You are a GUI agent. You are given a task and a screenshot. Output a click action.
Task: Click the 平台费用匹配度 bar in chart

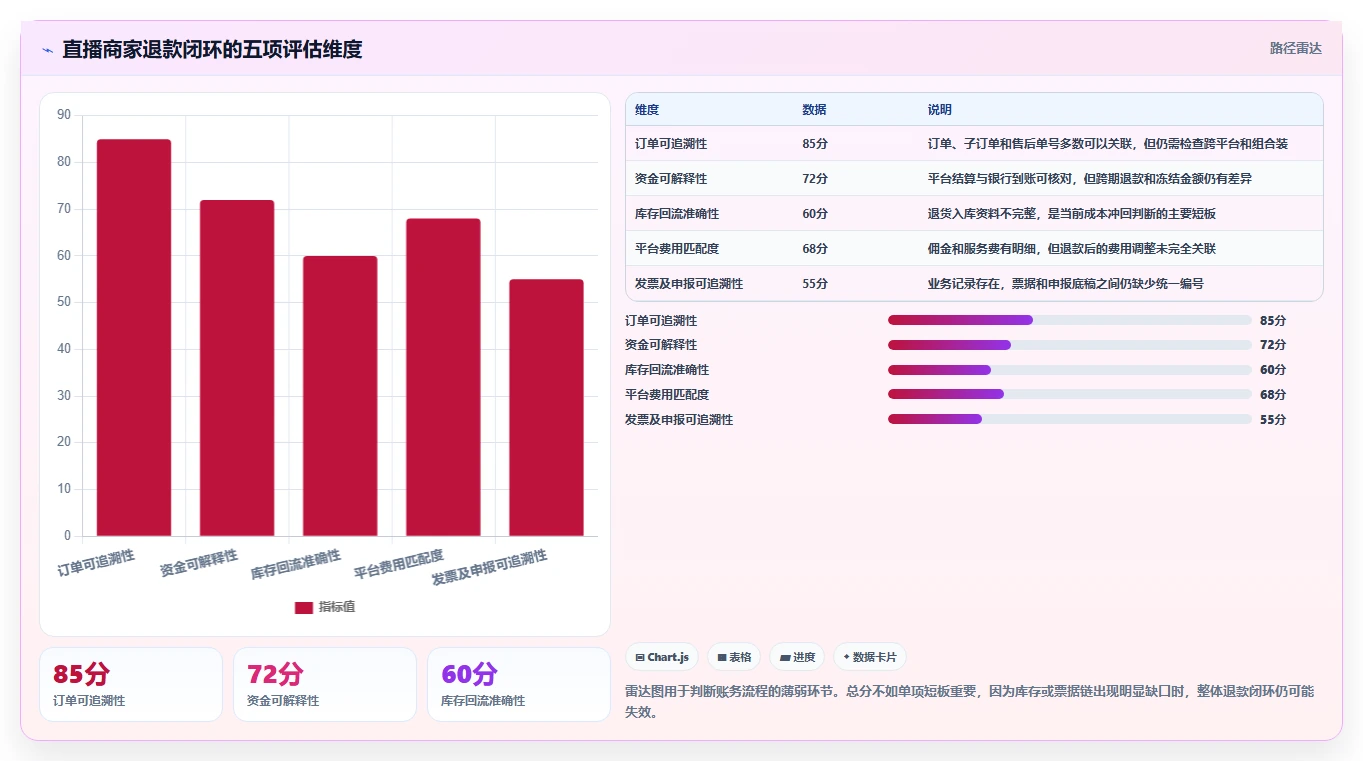(443, 377)
